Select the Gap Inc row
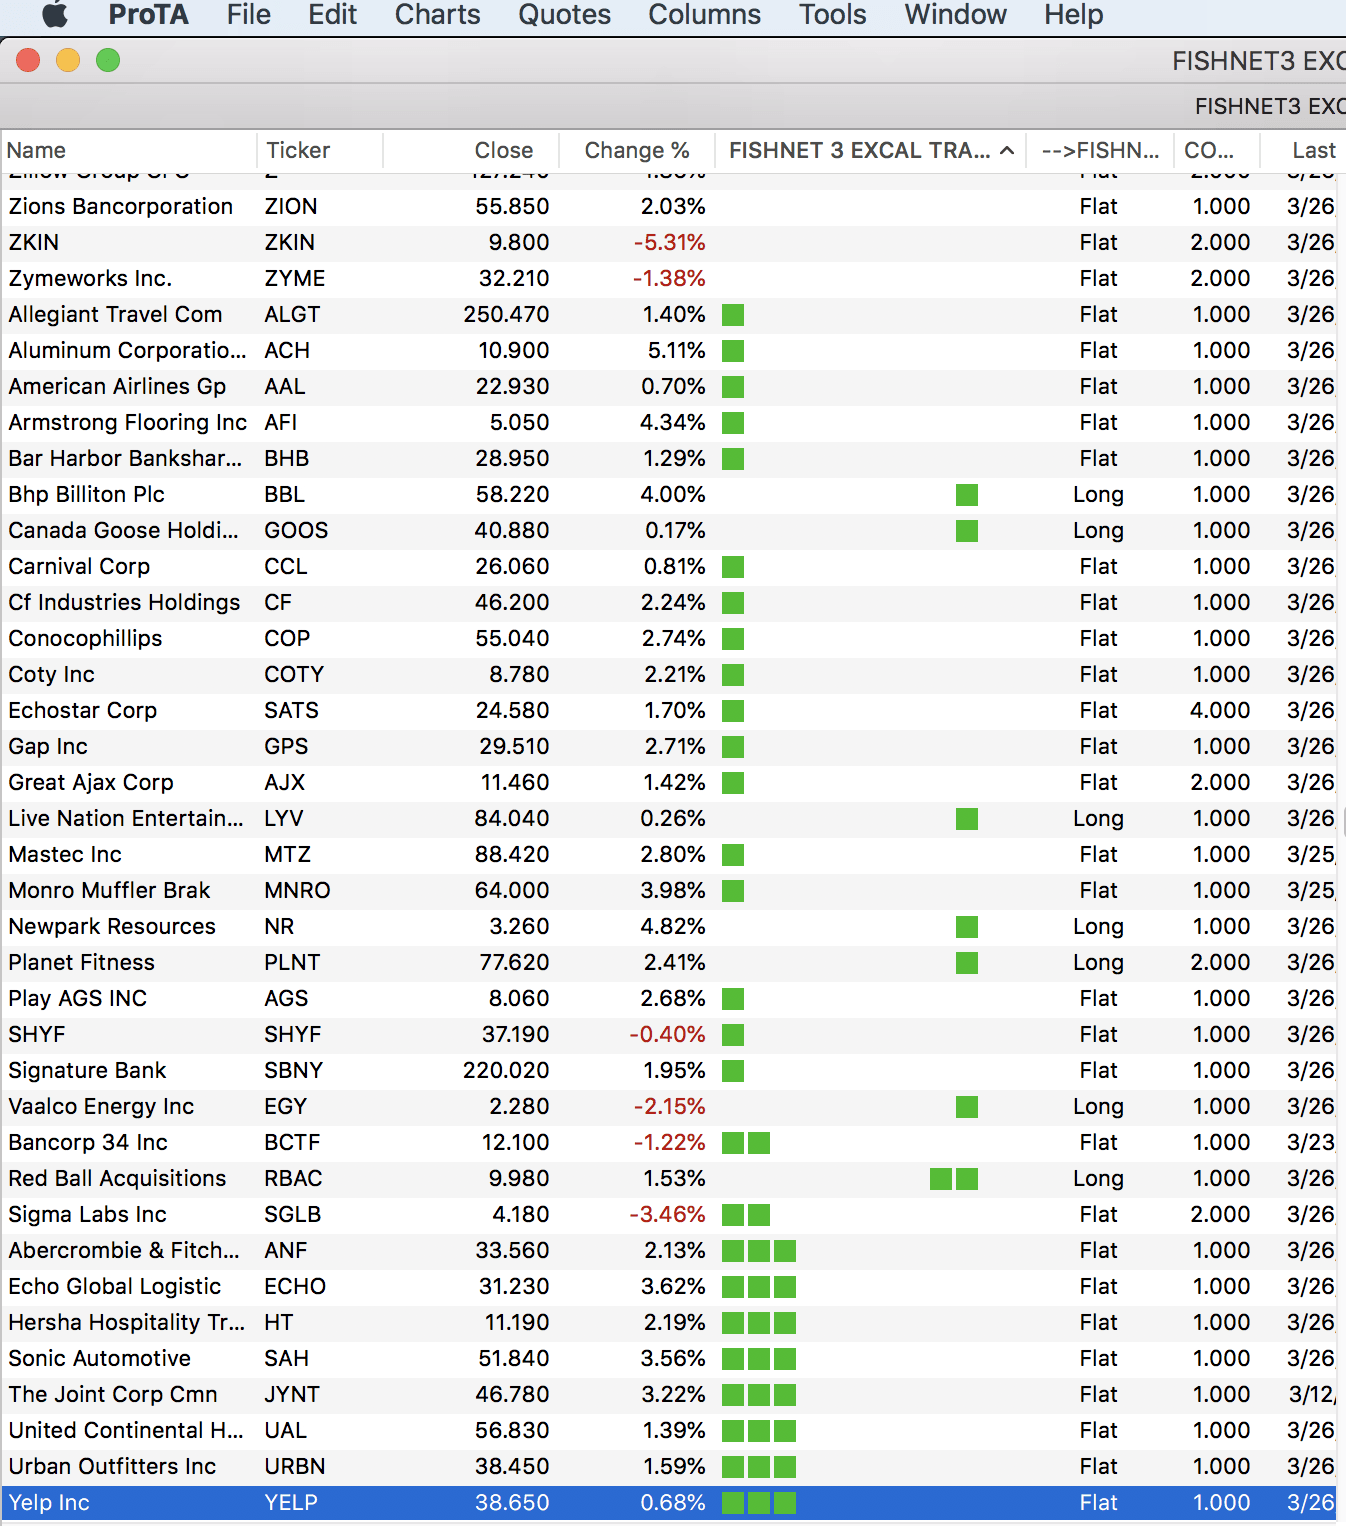 [669, 747]
